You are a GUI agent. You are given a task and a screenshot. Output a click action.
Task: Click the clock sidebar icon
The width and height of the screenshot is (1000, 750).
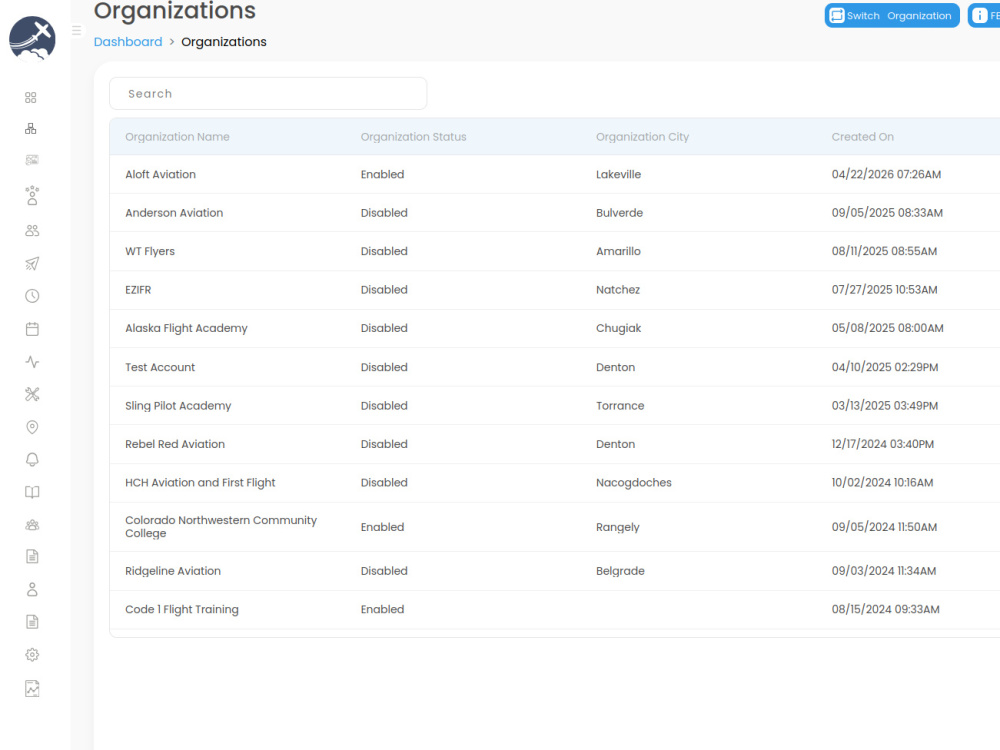32,296
